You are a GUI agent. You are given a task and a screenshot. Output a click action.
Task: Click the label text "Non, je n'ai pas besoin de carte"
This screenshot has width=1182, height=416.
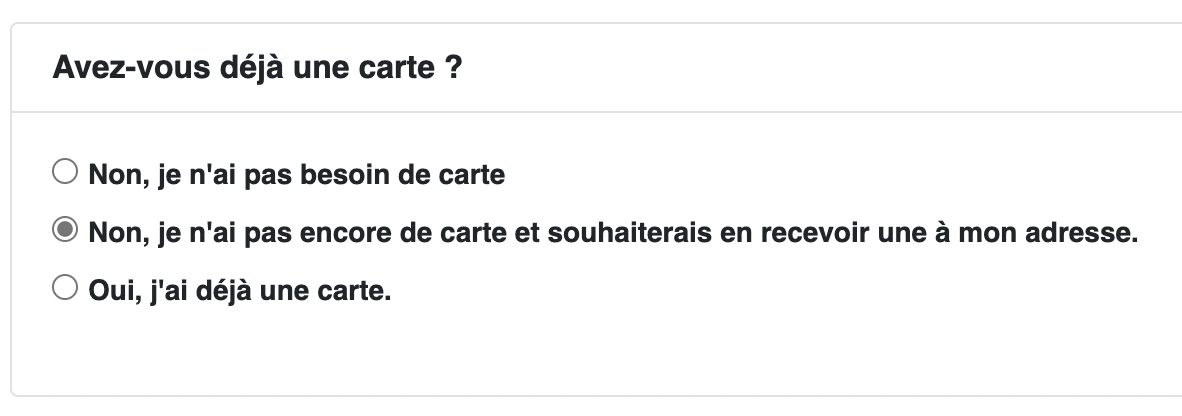pos(296,175)
